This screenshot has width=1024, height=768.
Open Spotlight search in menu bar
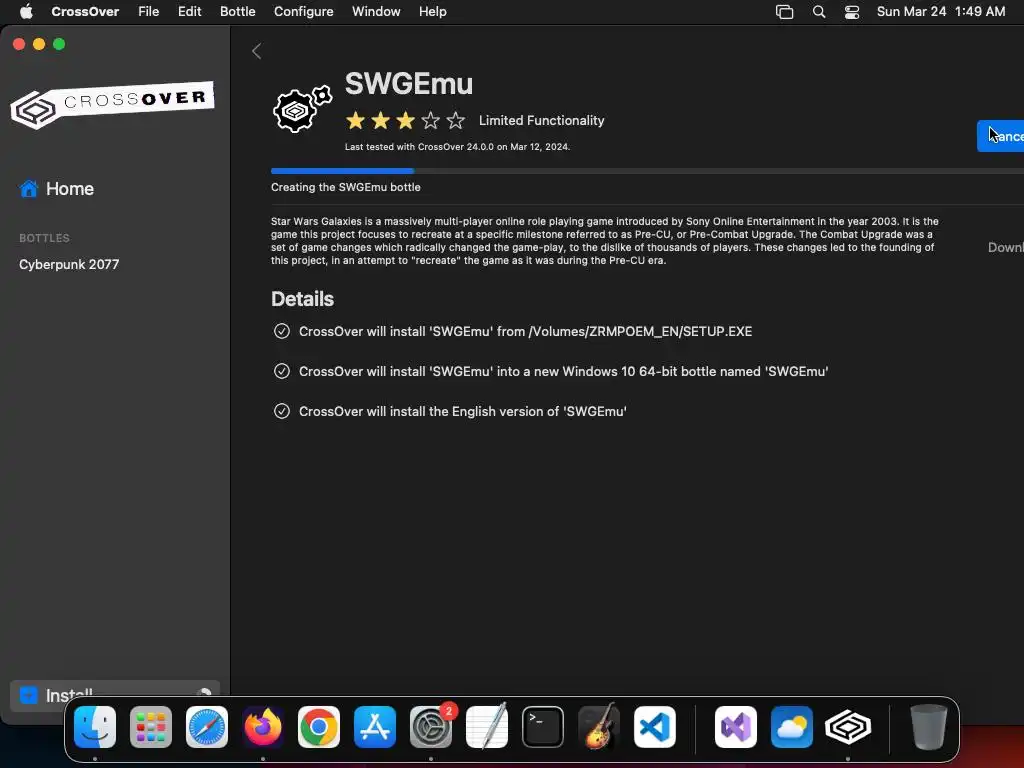pos(818,12)
